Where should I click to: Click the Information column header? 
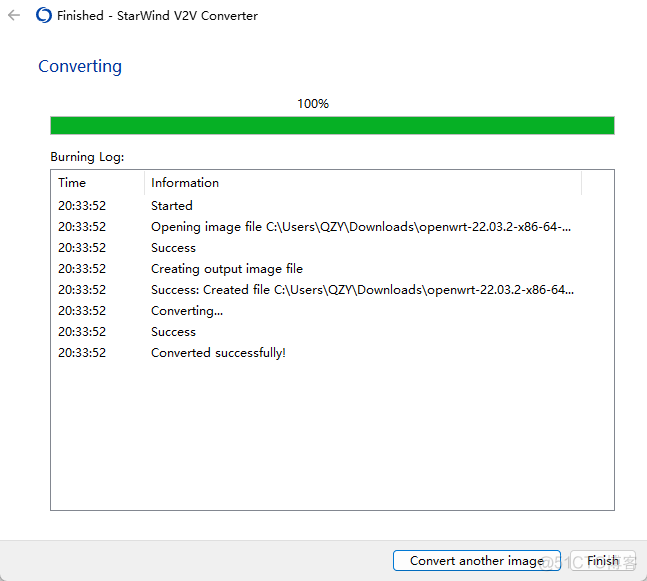tap(363, 183)
